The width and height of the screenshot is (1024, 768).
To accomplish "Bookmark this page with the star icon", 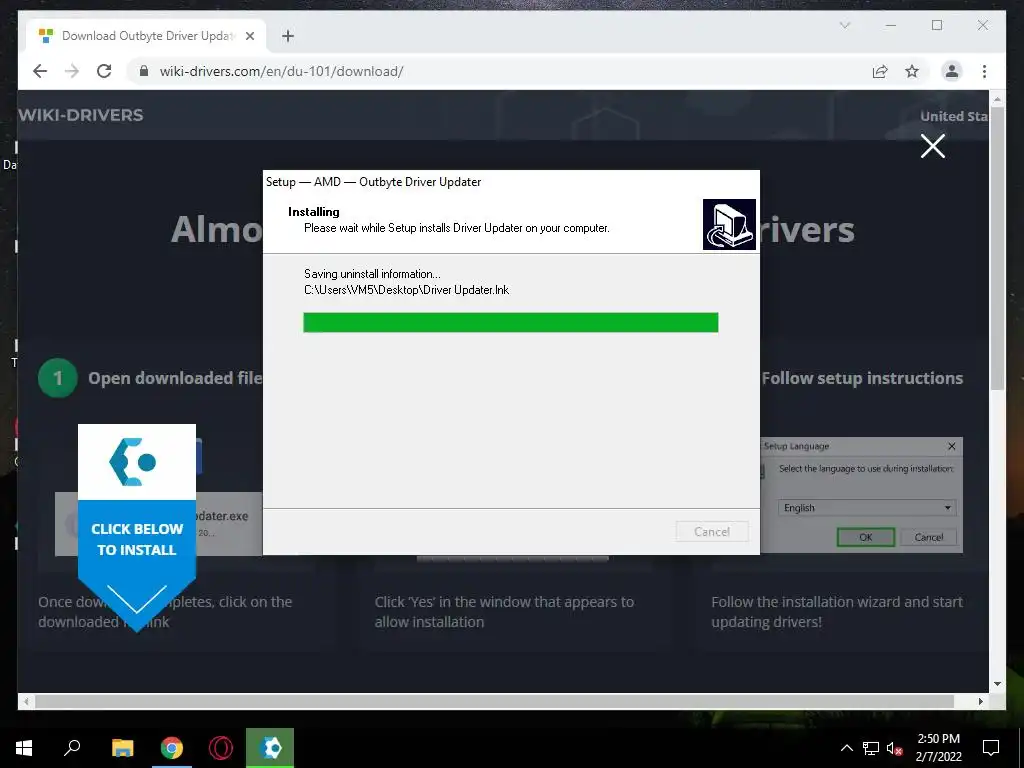I will pos(912,71).
